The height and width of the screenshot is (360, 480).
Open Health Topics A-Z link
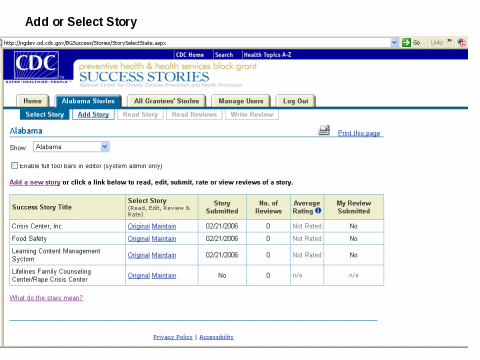pos(267,55)
